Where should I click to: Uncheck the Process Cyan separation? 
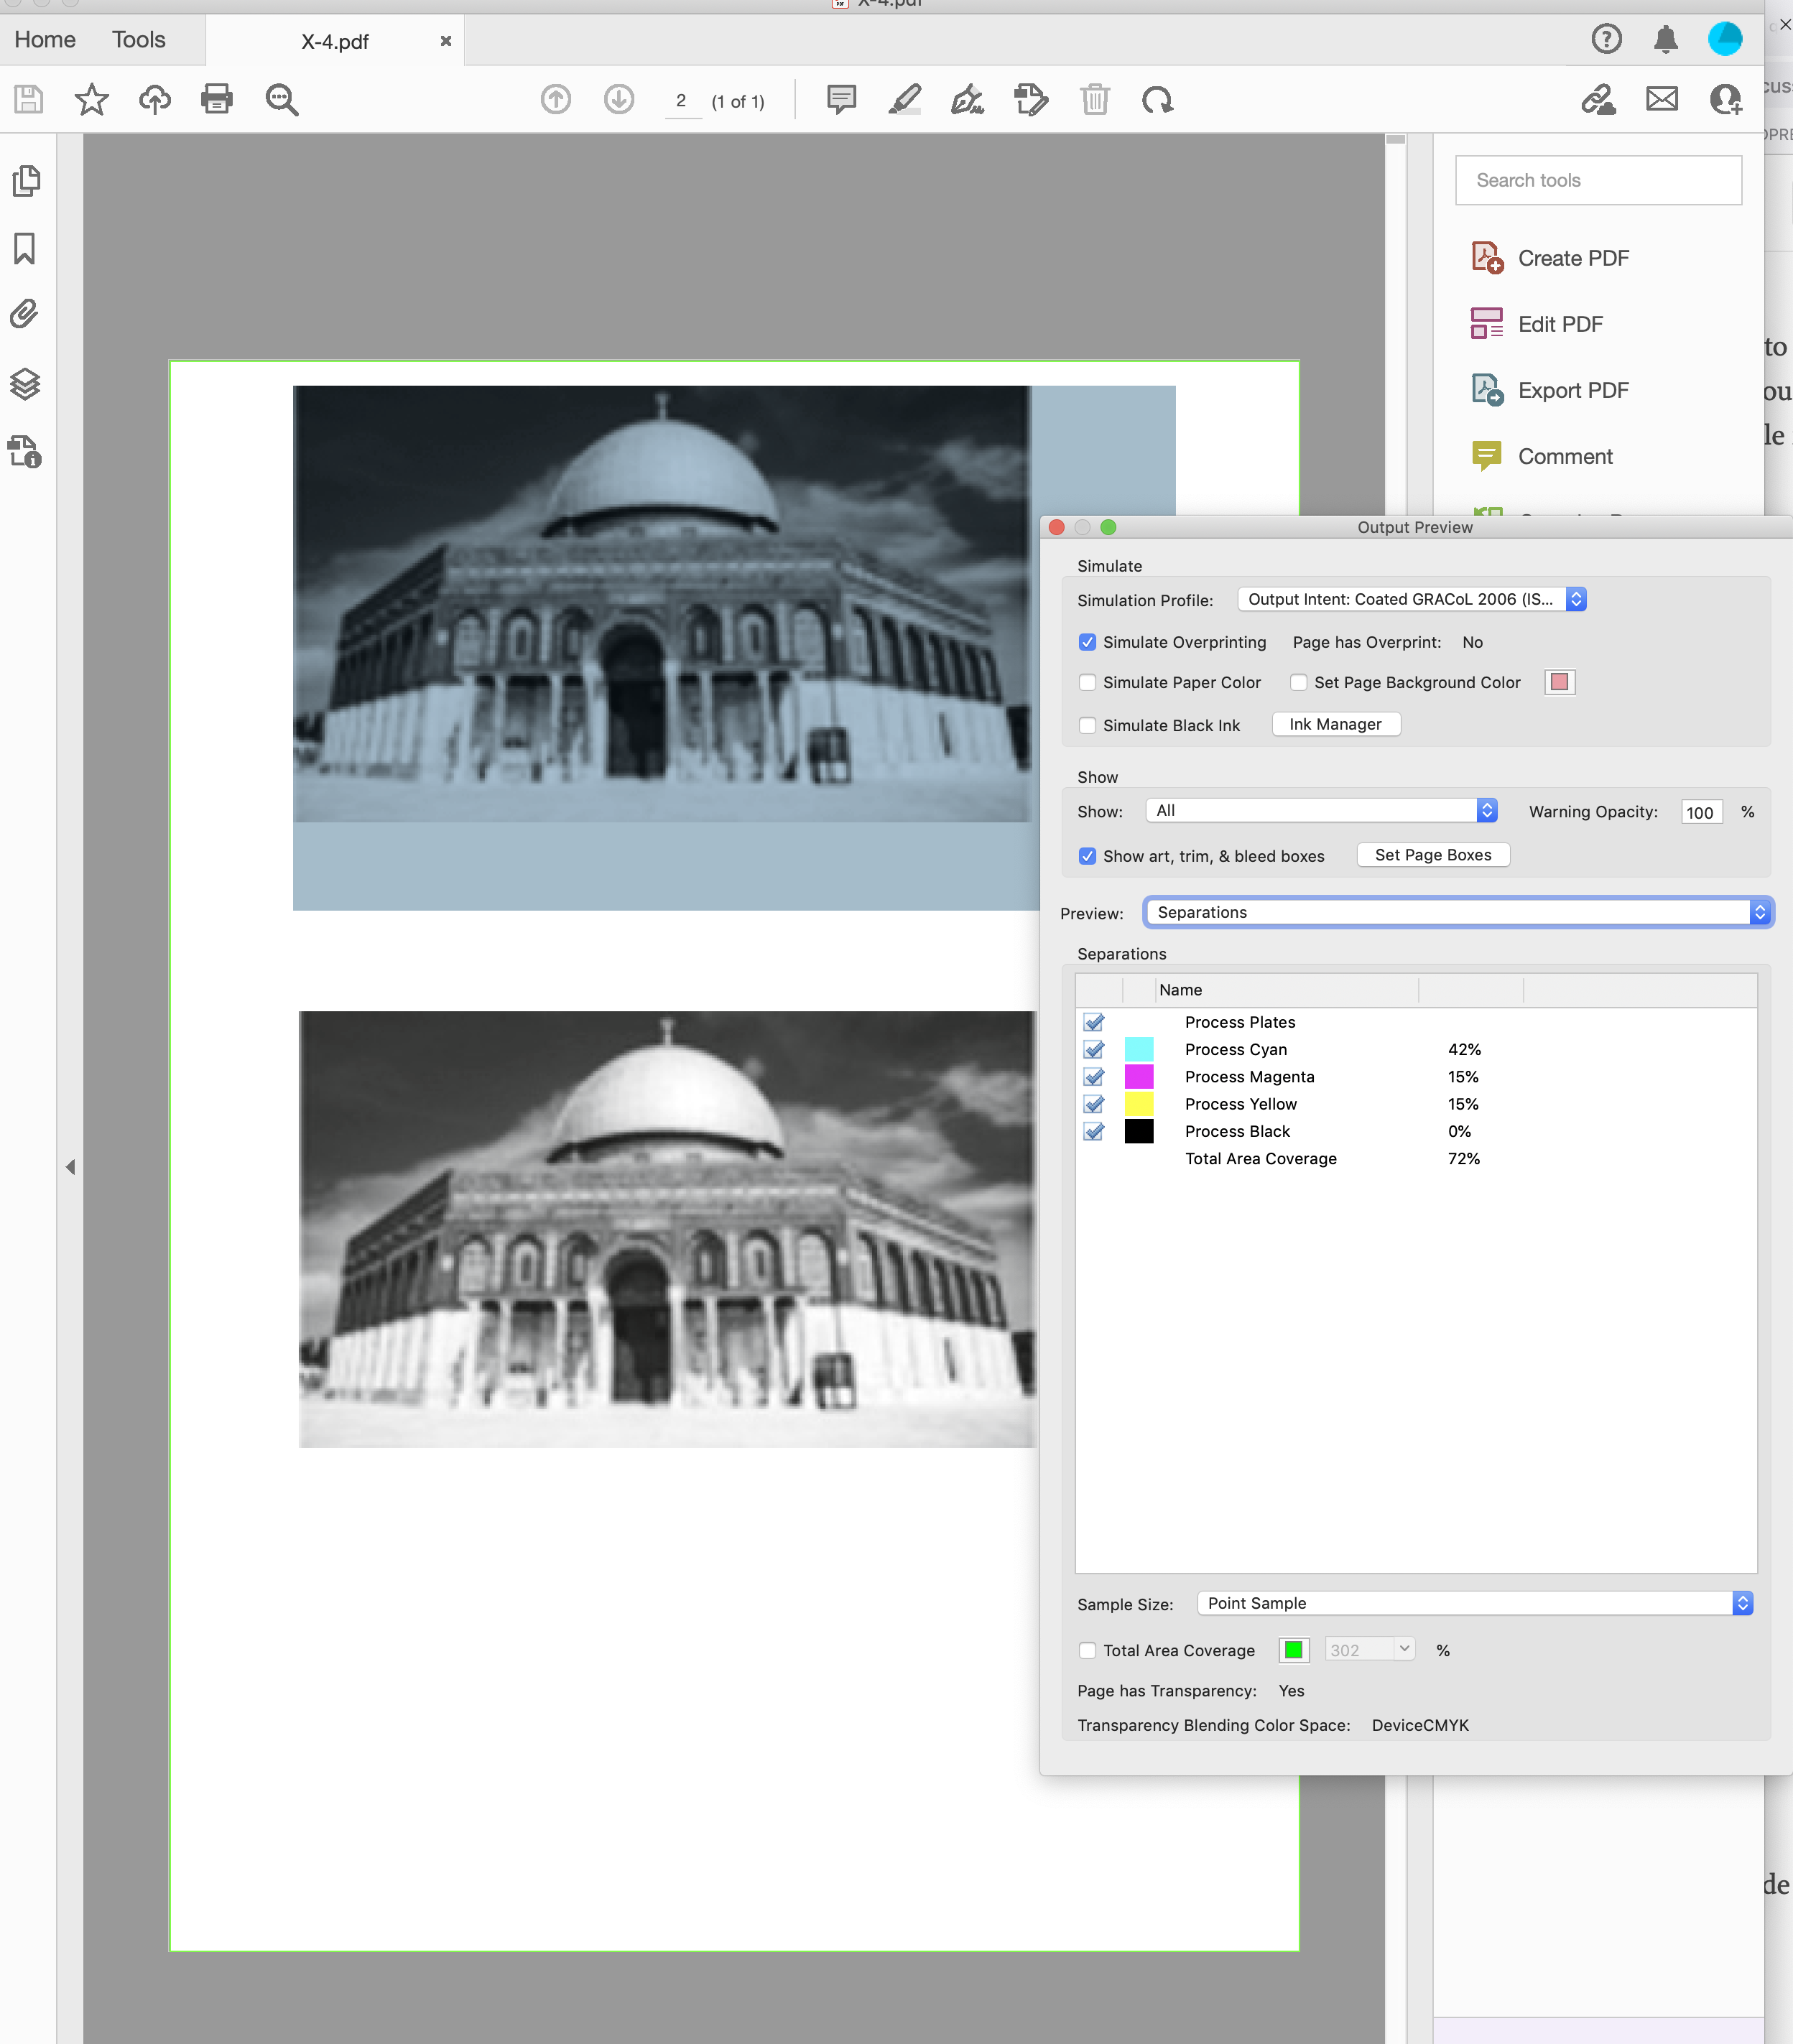[x=1093, y=1049]
